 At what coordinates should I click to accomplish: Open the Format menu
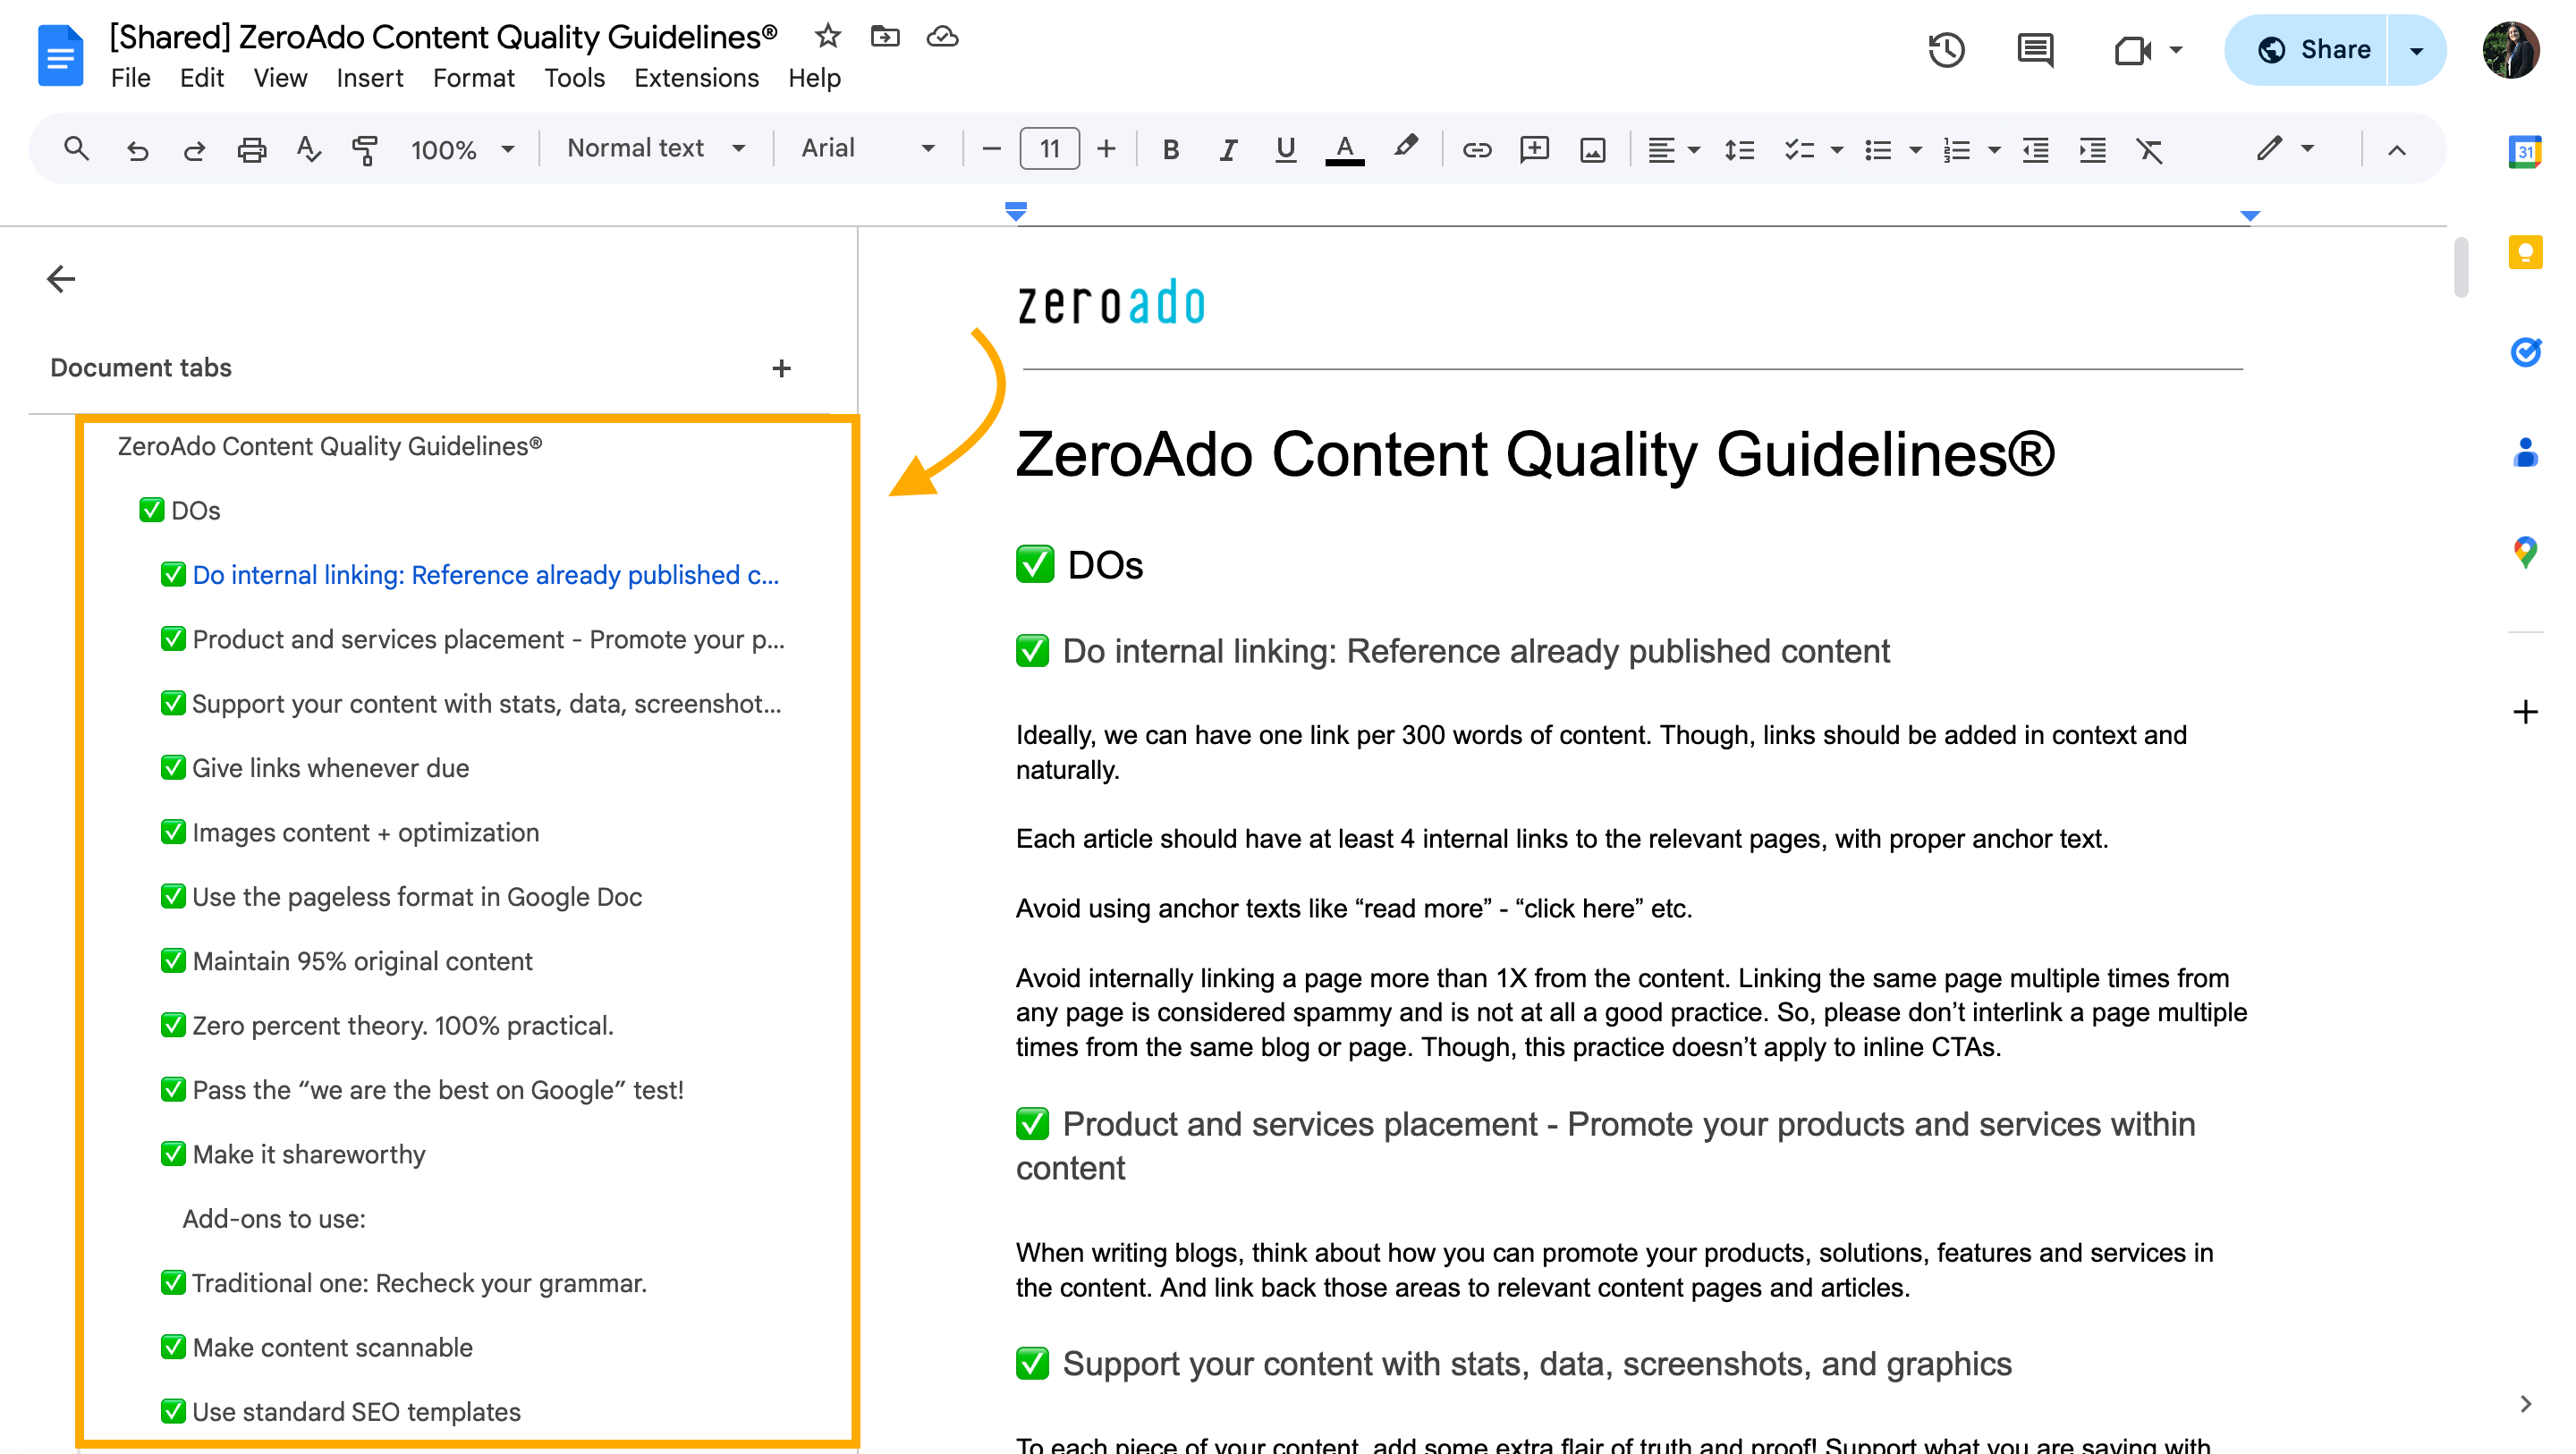coord(473,78)
